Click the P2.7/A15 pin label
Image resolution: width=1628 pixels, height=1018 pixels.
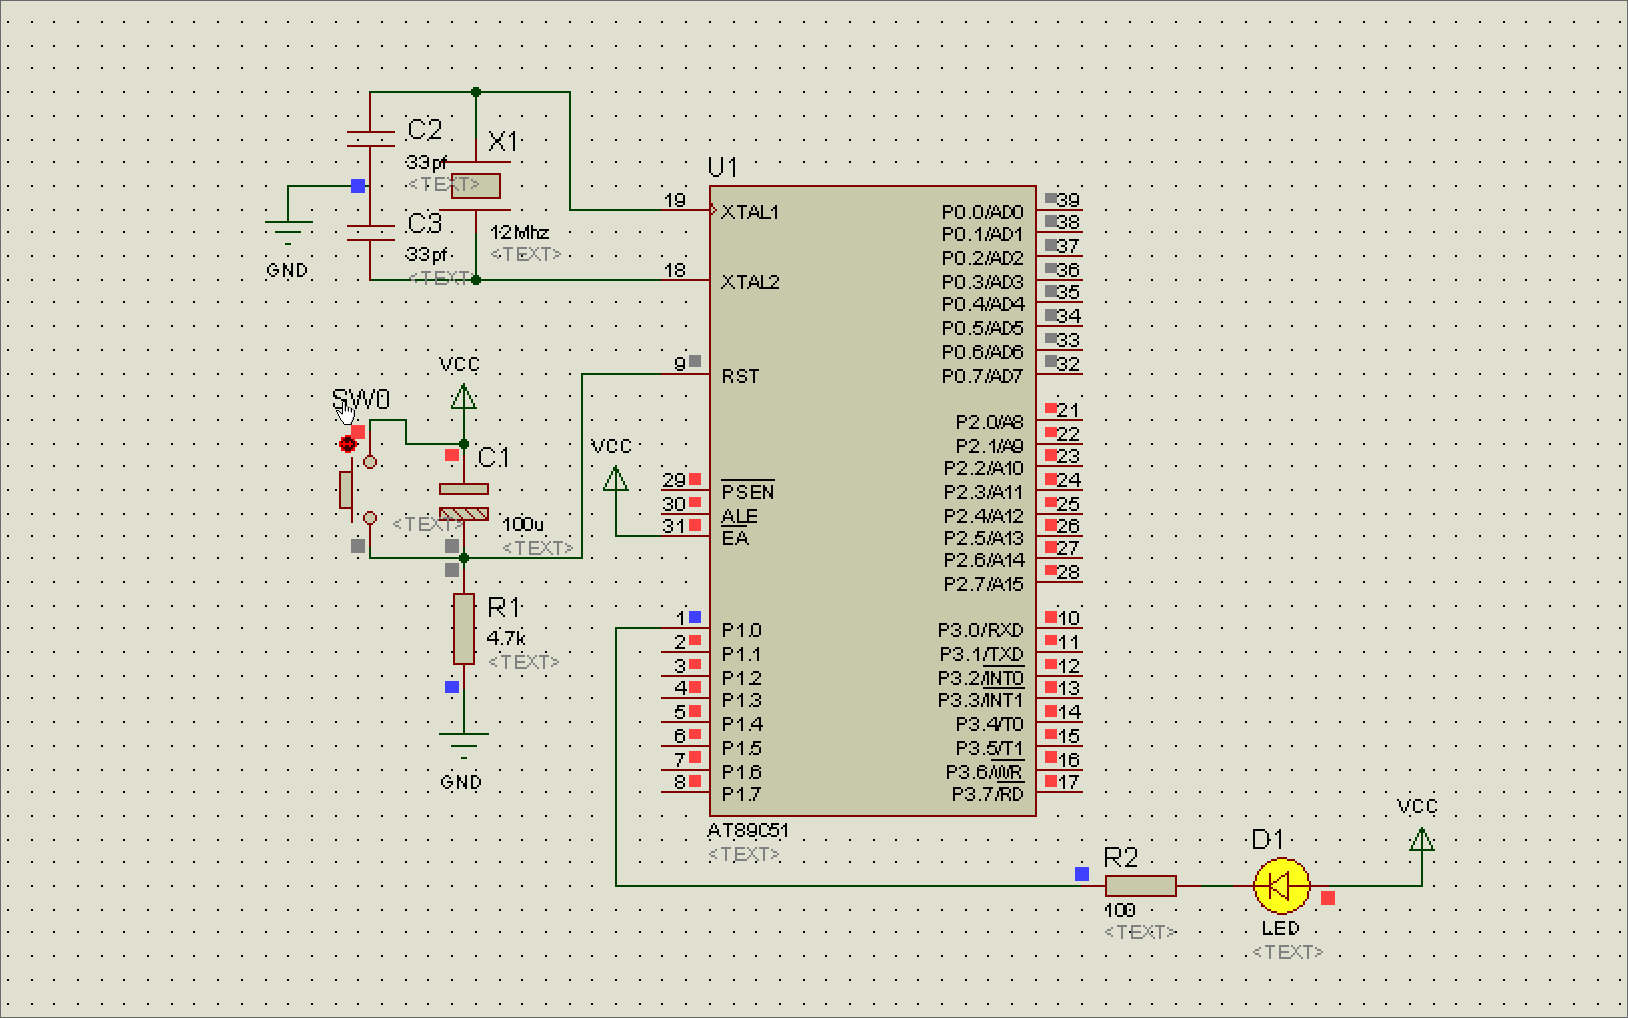984,584
